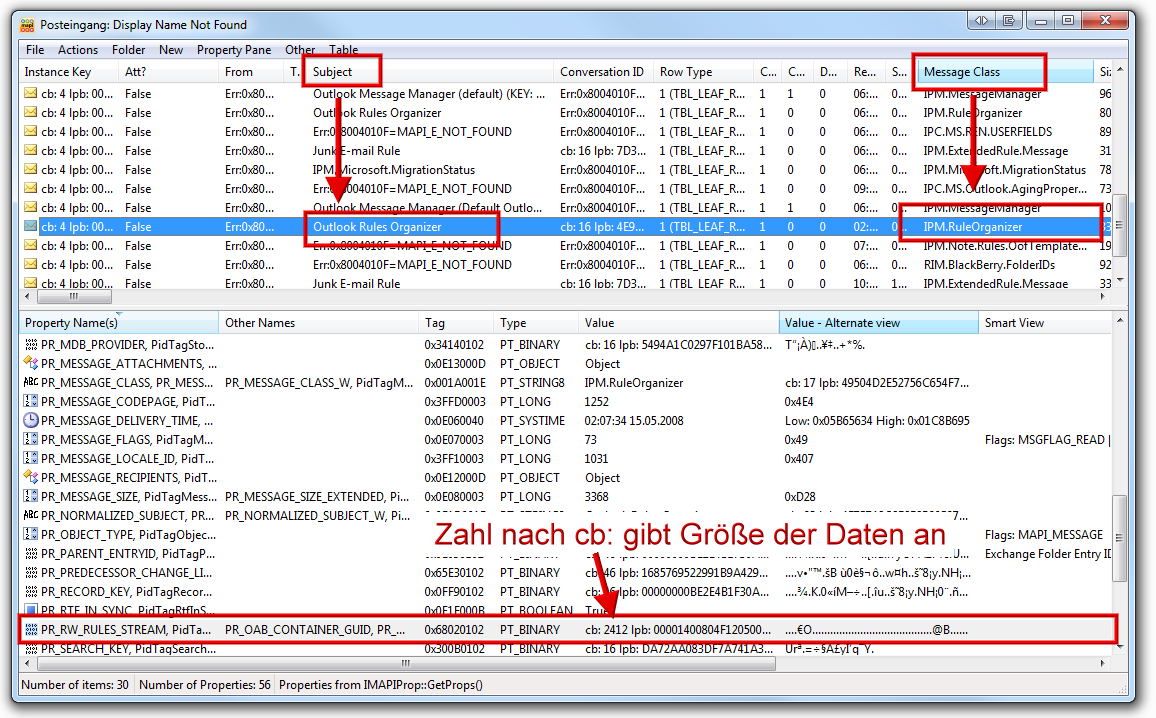Click the clock icon beside PR_MESSAGE_DELIVERY_TIME
1156x718 pixels.
(x=31, y=421)
